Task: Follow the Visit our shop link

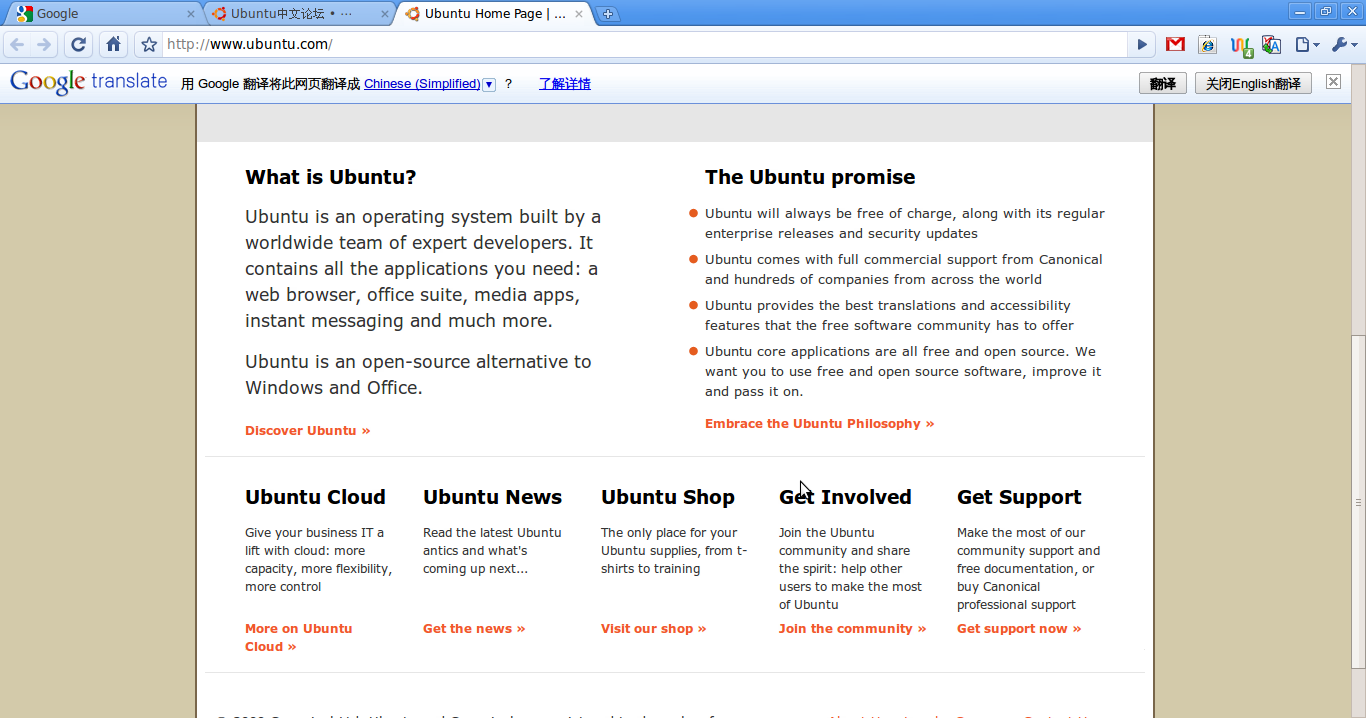Action: (654, 629)
